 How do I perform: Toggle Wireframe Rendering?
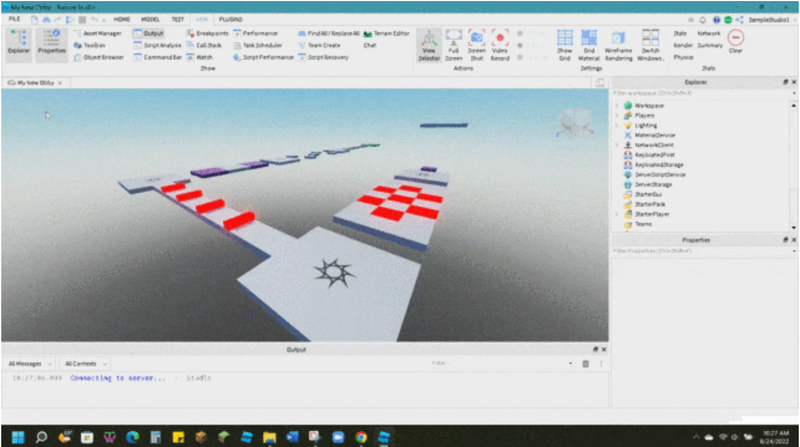[x=618, y=45]
